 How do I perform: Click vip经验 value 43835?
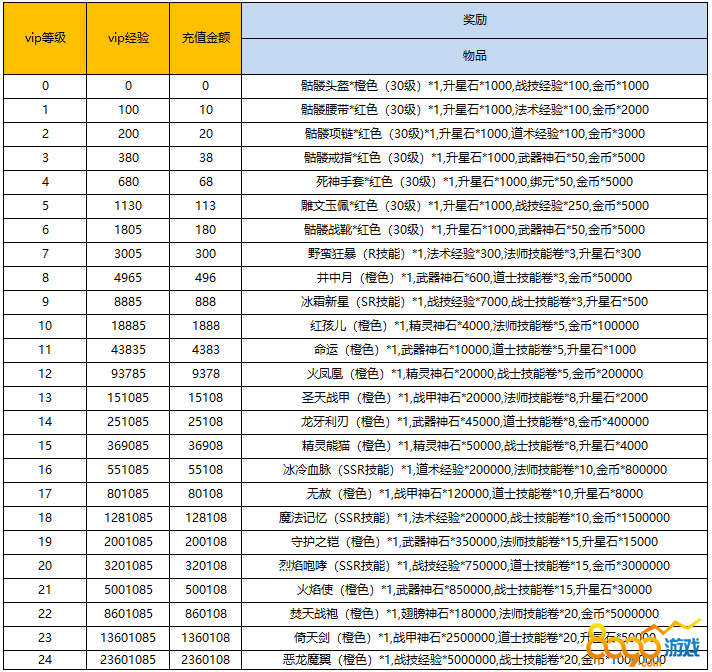click(128, 350)
